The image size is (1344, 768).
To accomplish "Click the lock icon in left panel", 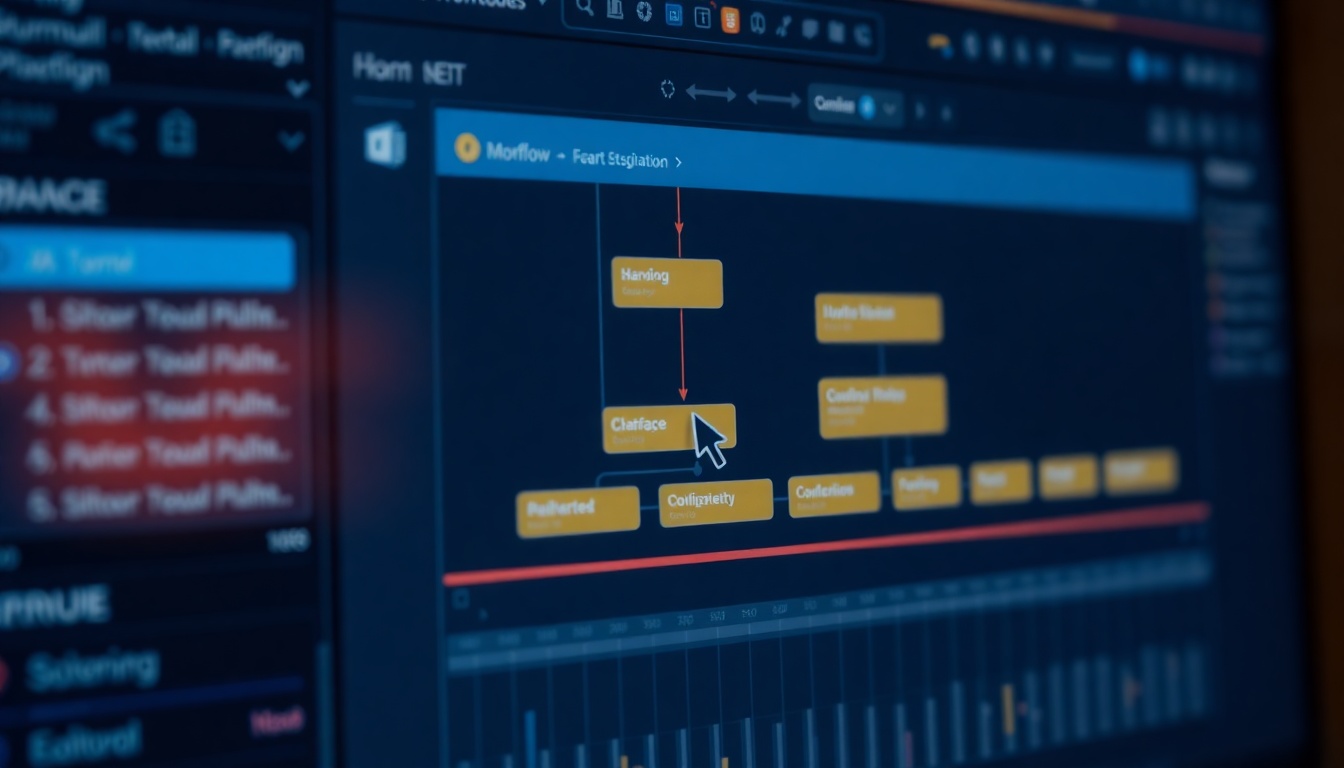I will (x=177, y=134).
